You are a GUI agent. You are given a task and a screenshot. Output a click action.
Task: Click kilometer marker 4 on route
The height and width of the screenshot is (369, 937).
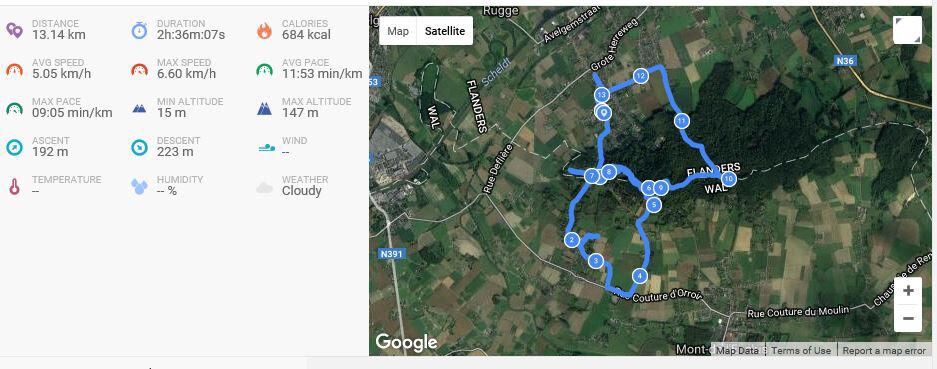tap(639, 276)
